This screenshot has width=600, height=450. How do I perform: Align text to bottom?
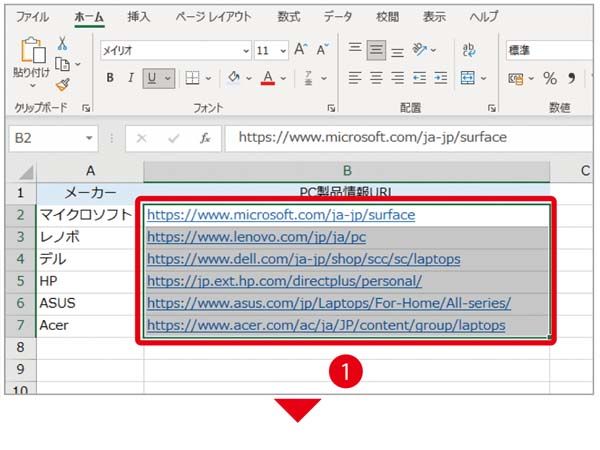(398, 52)
